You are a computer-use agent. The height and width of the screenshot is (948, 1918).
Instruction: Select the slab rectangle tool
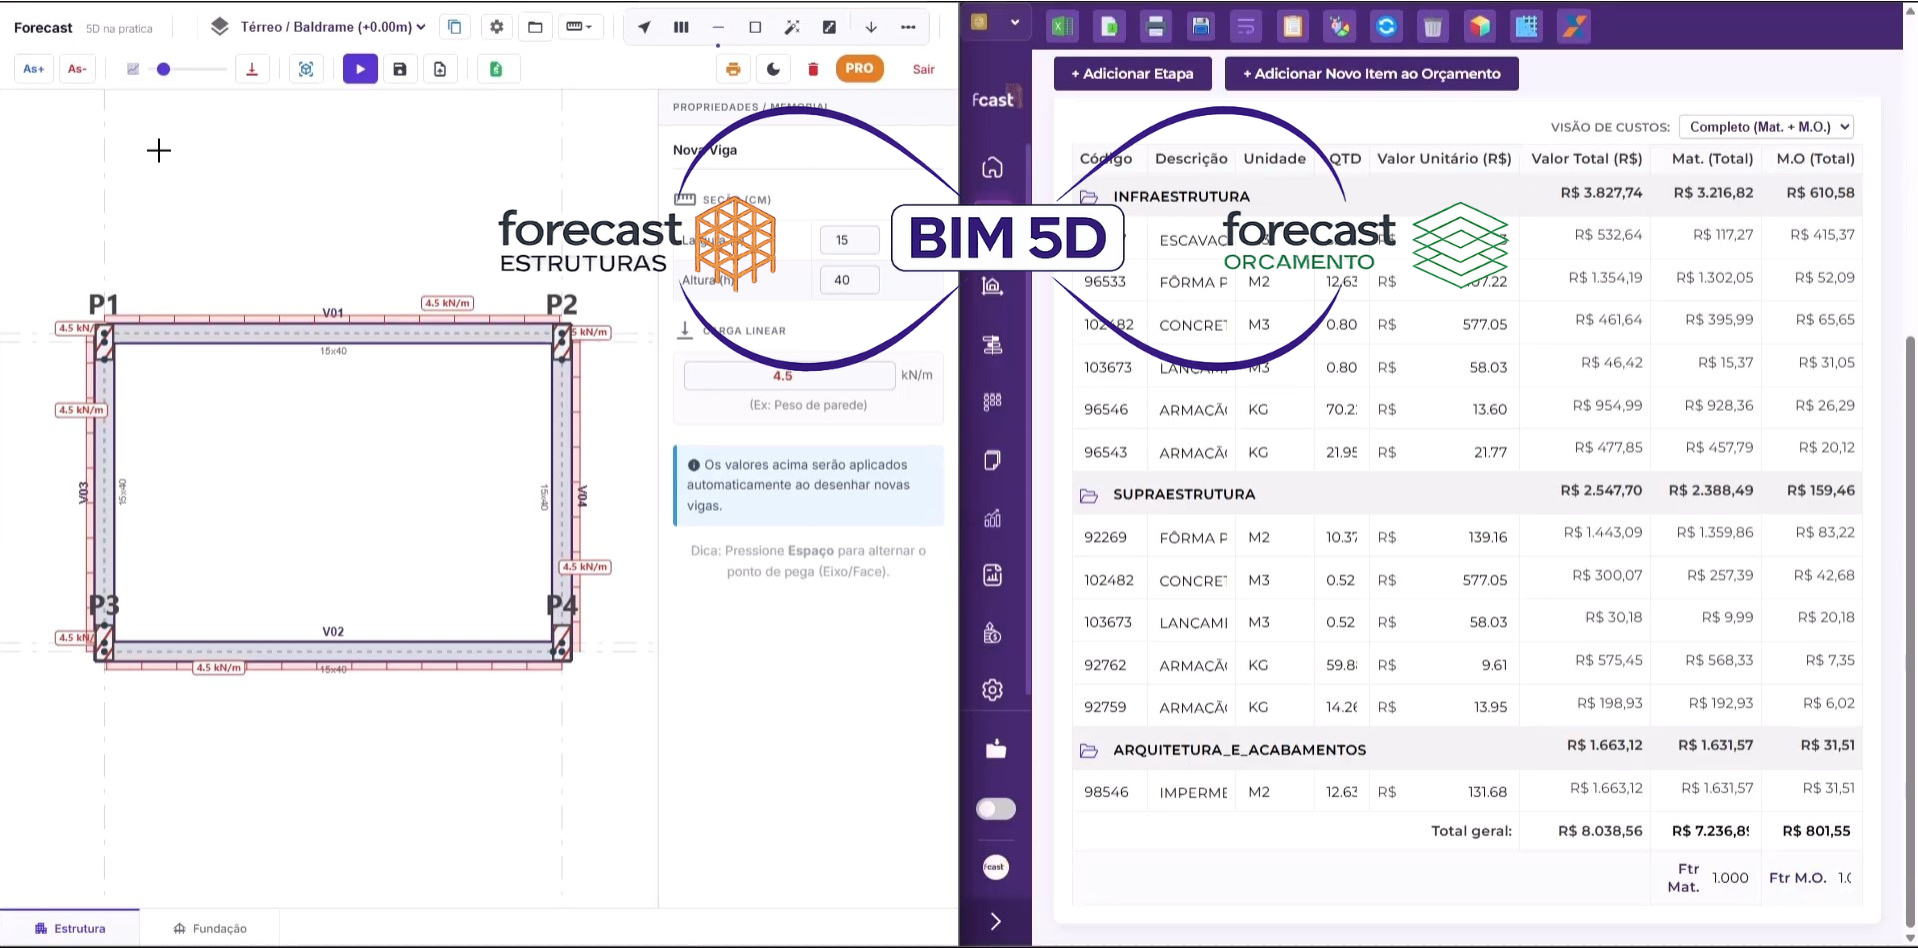coord(755,27)
